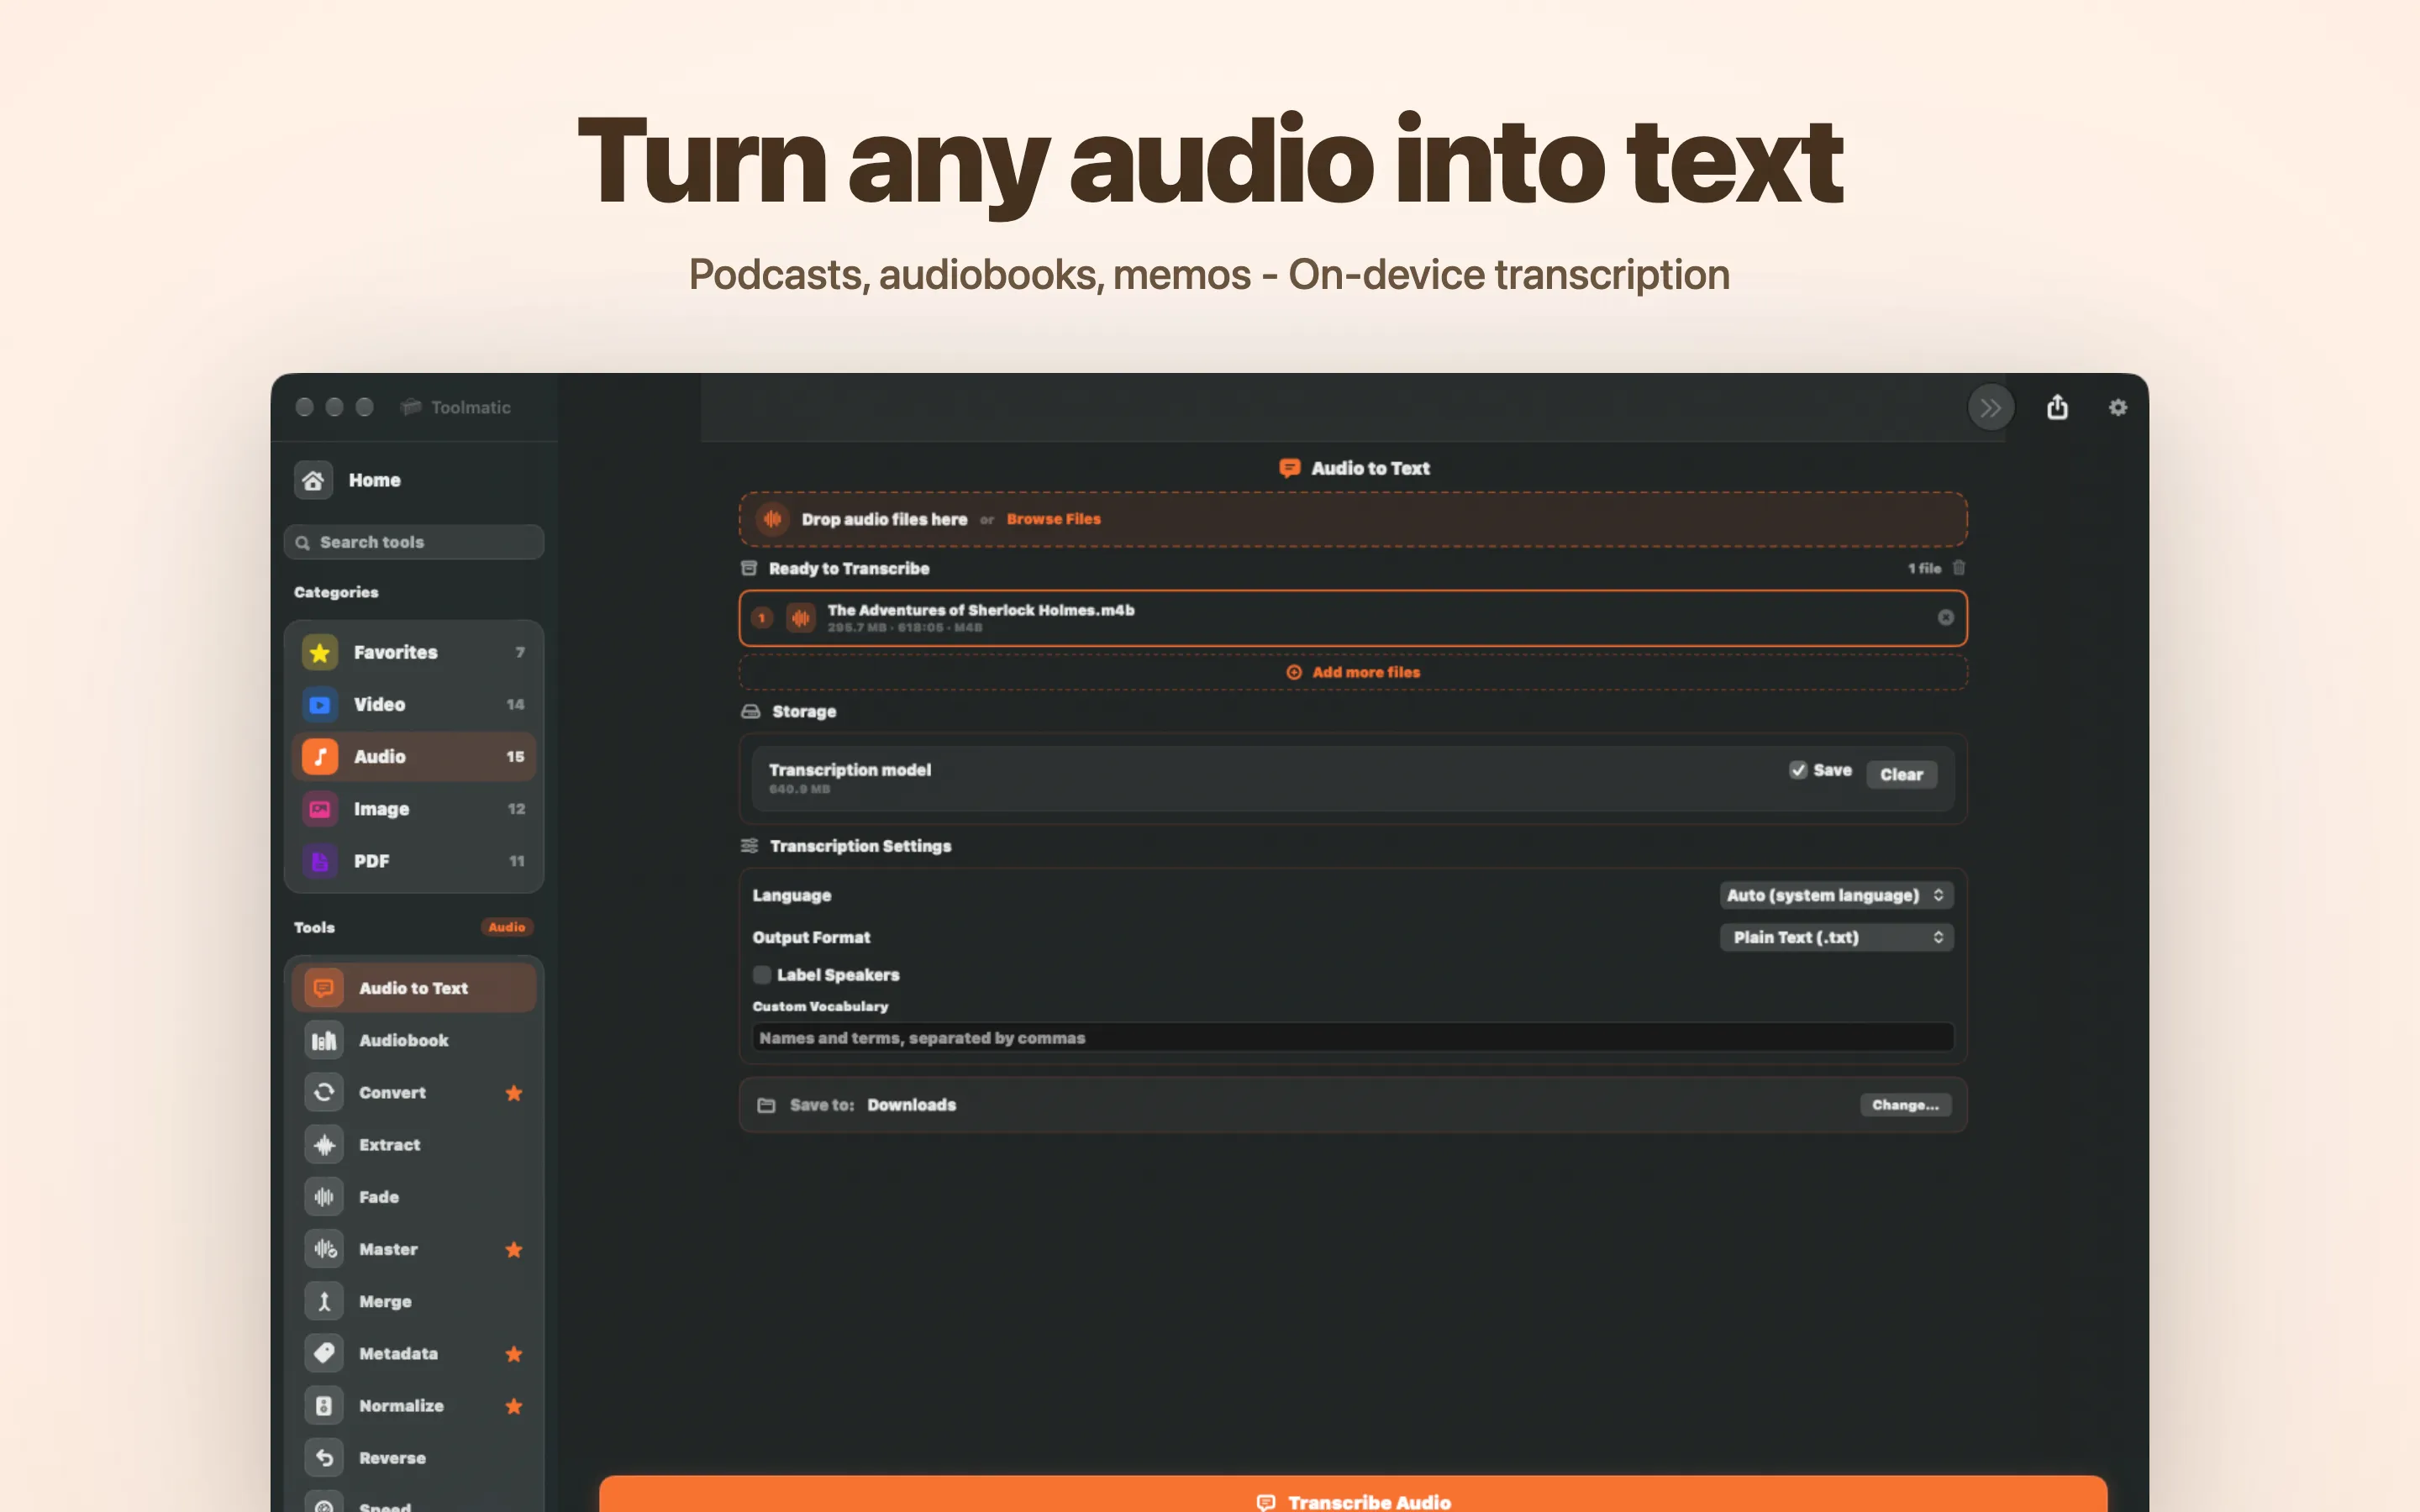
Task: Open the Reverse tool
Action: pos(414,1457)
